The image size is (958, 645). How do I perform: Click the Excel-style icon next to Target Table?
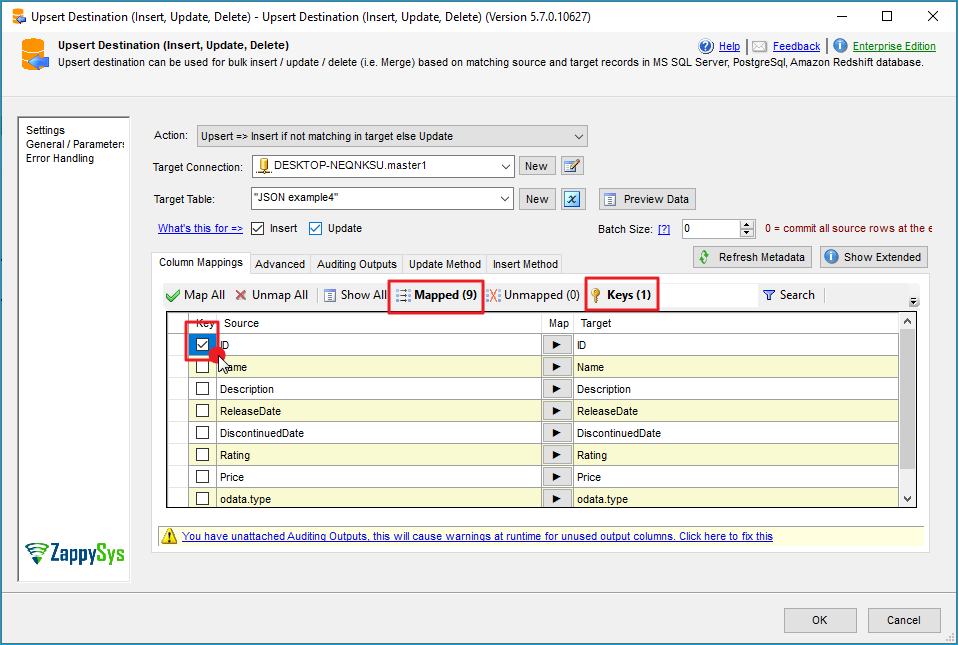572,199
